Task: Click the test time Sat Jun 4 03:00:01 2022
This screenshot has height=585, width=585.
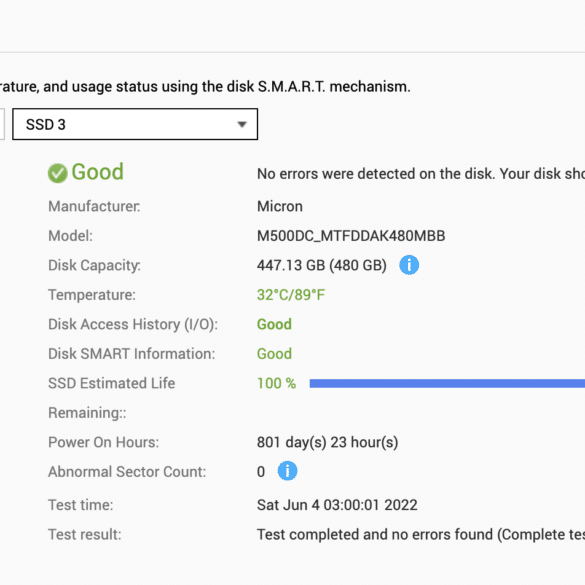Action: pyautogui.click(x=337, y=505)
